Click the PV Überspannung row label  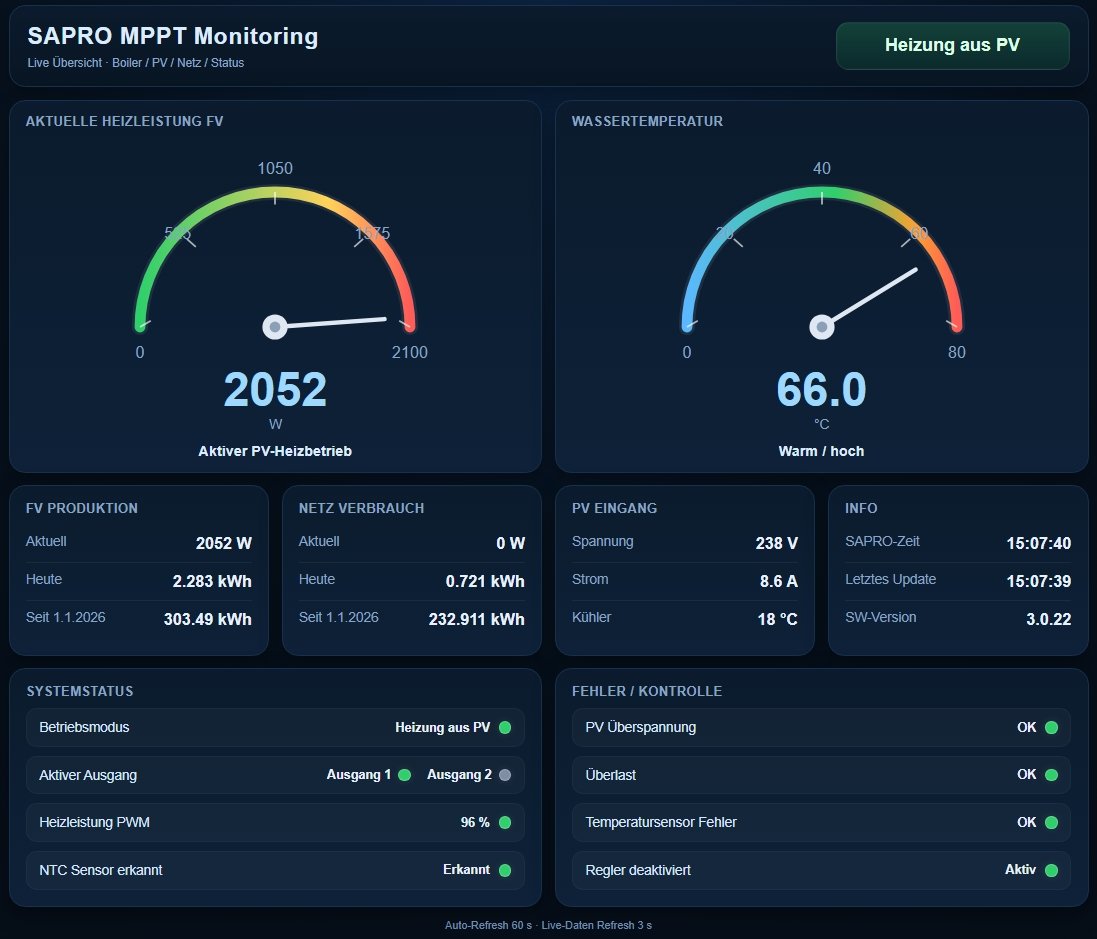[x=641, y=728]
